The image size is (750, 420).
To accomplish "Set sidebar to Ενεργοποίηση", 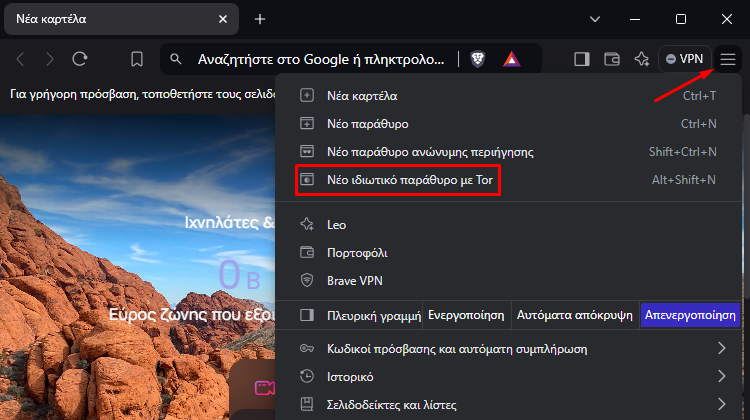I will pos(465,315).
